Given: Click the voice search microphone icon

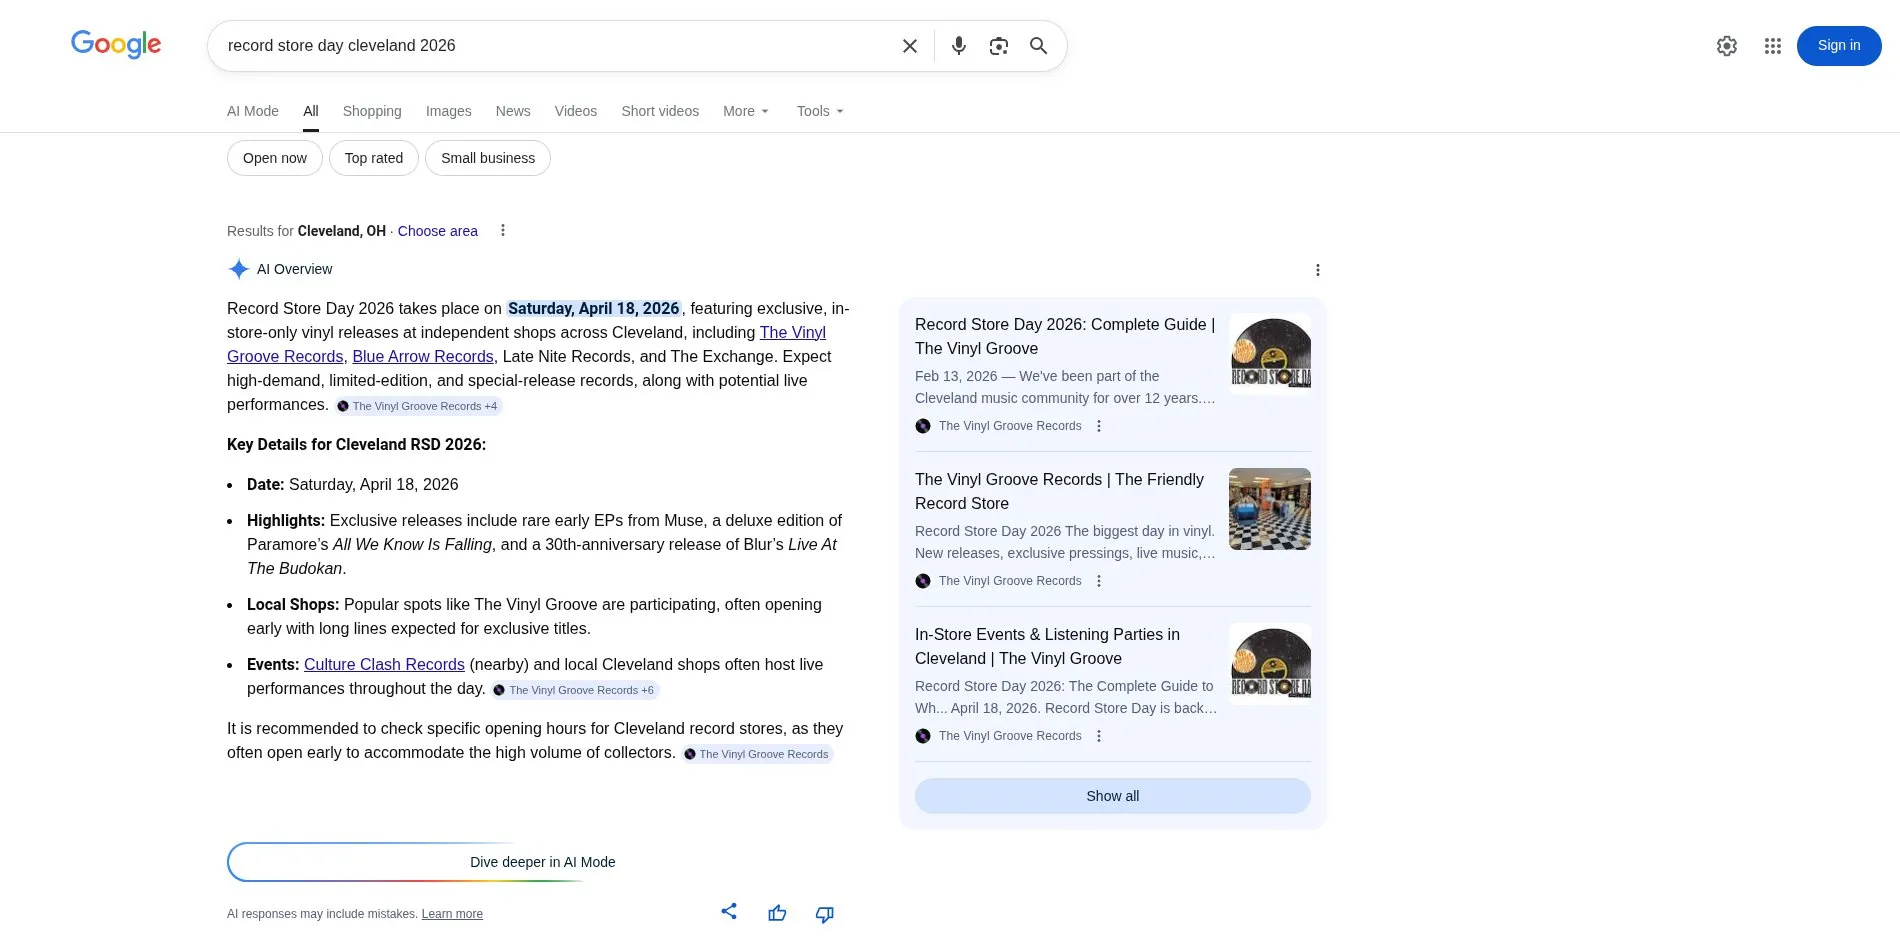Looking at the screenshot, I should click(x=958, y=46).
